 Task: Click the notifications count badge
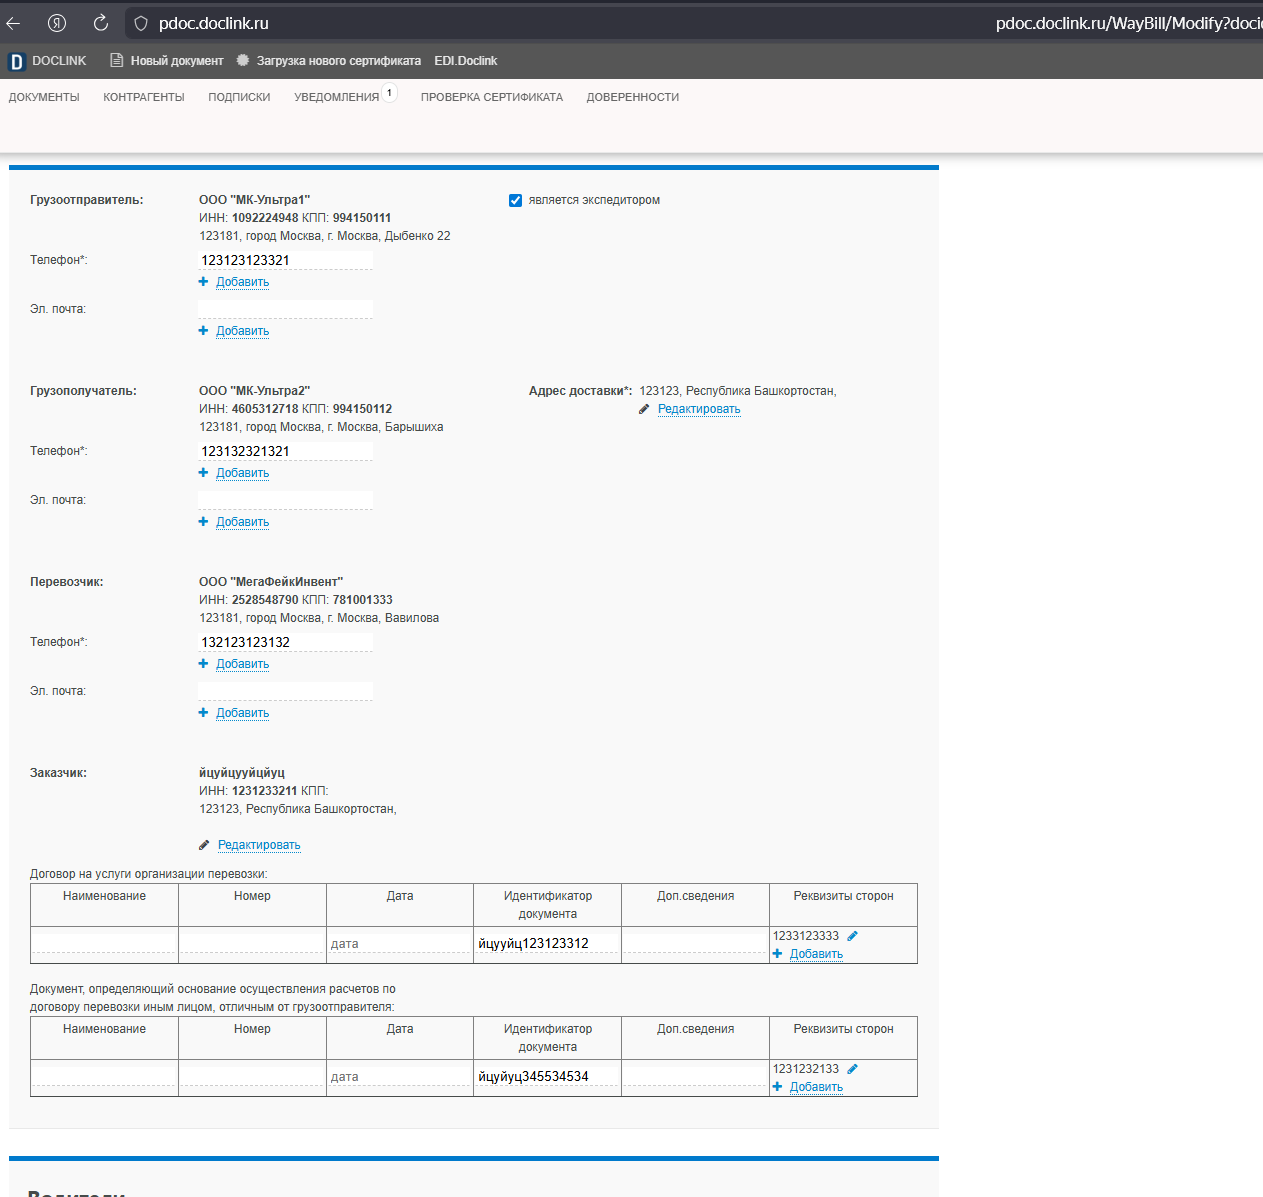(x=389, y=92)
